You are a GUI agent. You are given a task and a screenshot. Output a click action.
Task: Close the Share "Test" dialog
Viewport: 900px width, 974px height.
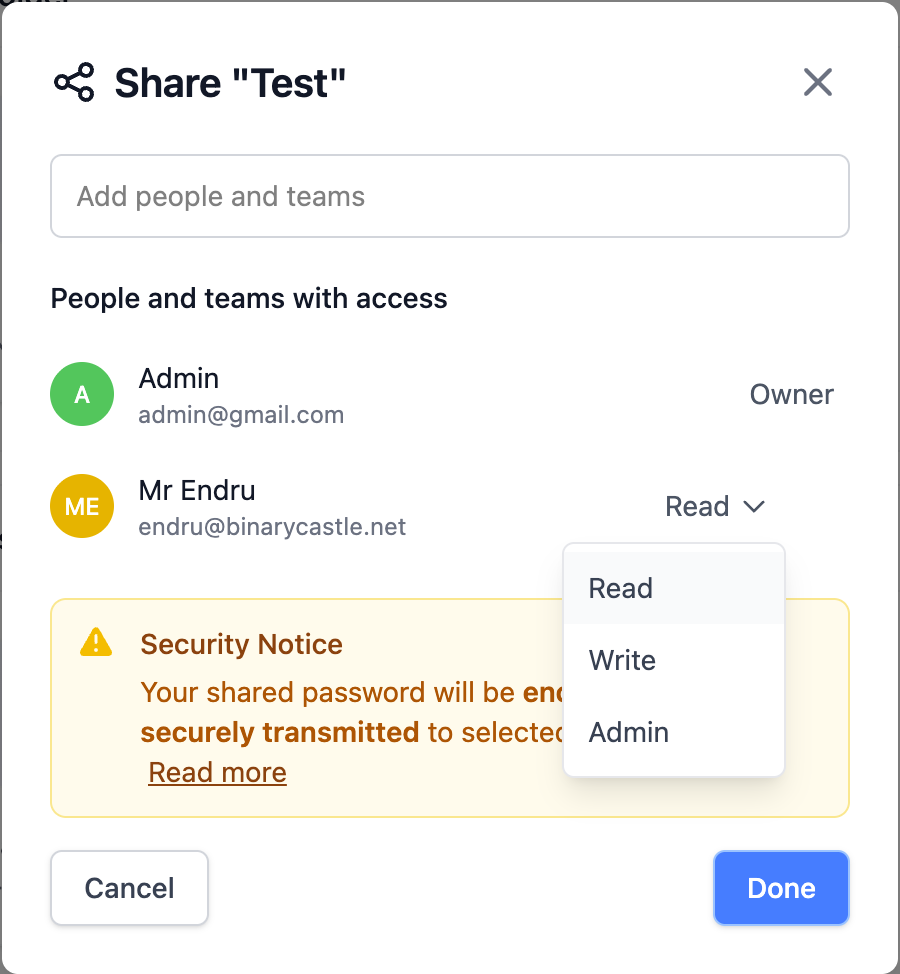click(818, 82)
